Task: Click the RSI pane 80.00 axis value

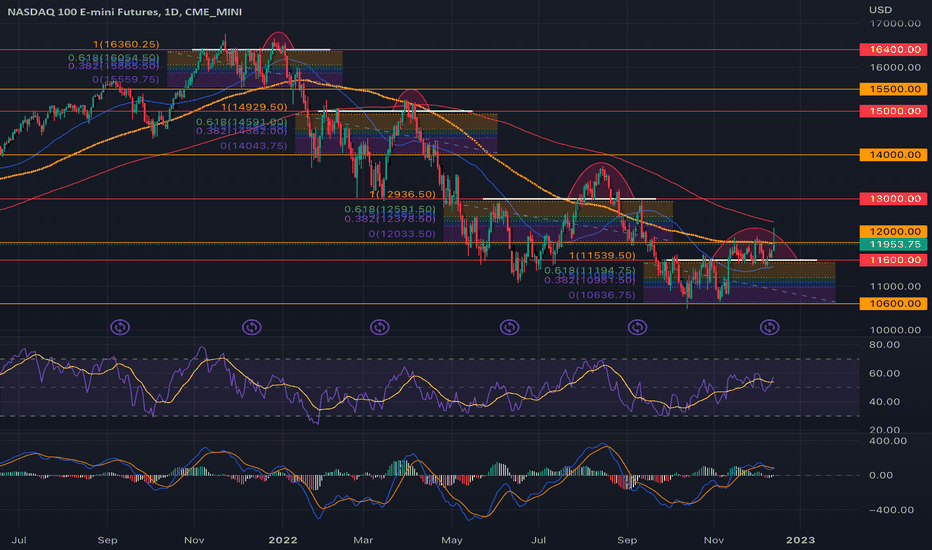Action: pyautogui.click(x=884, y=345)
